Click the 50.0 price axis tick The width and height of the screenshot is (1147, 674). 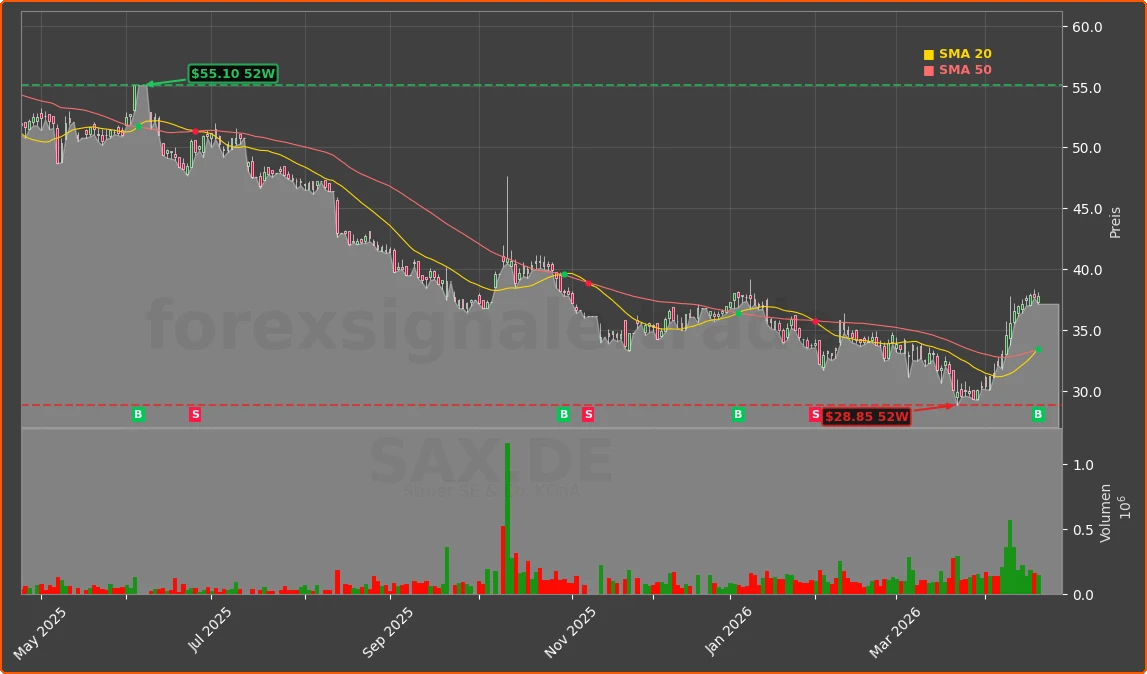(1087, 149)
